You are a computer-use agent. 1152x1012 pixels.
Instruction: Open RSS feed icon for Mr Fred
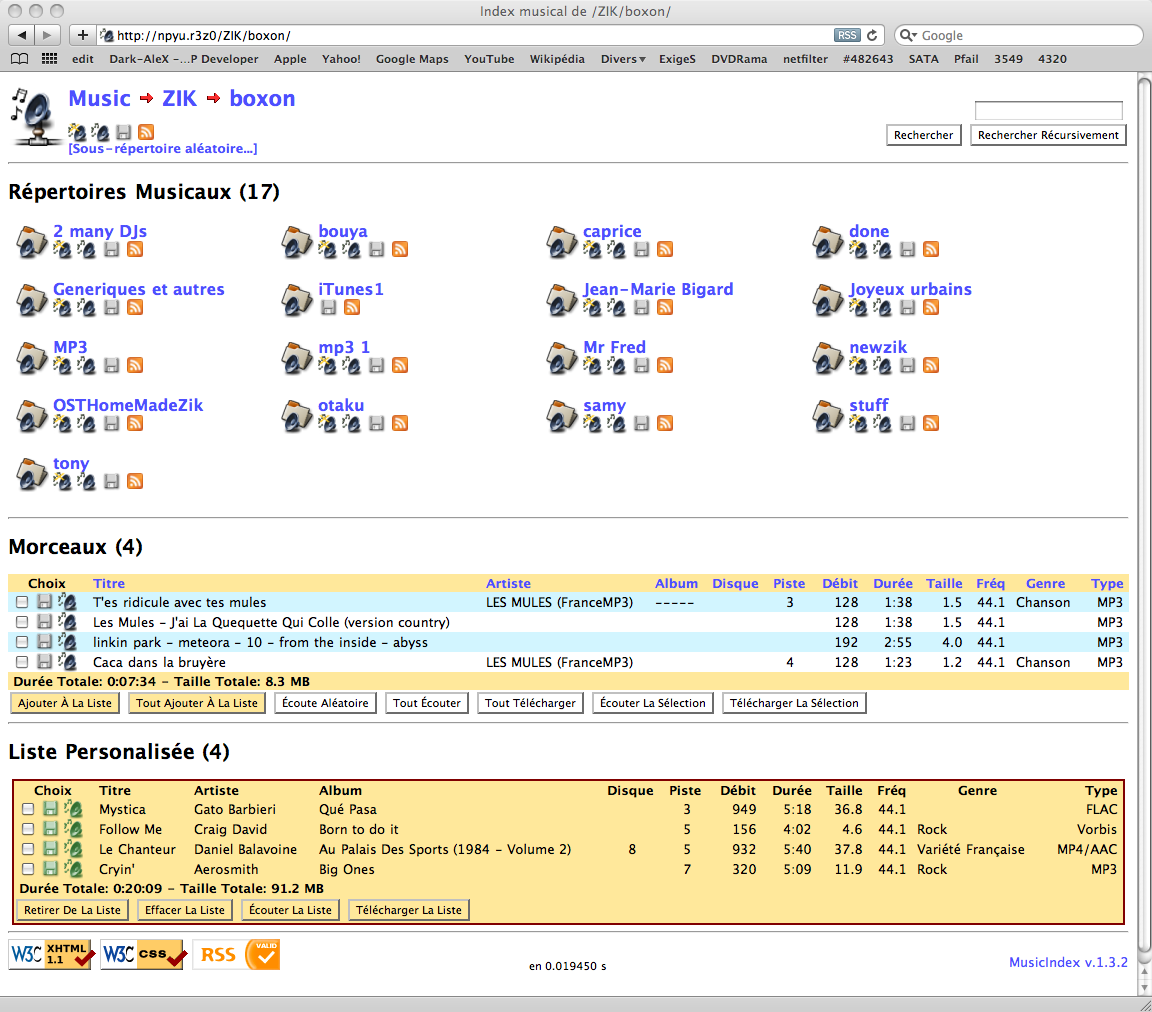[x=665, y=365]
